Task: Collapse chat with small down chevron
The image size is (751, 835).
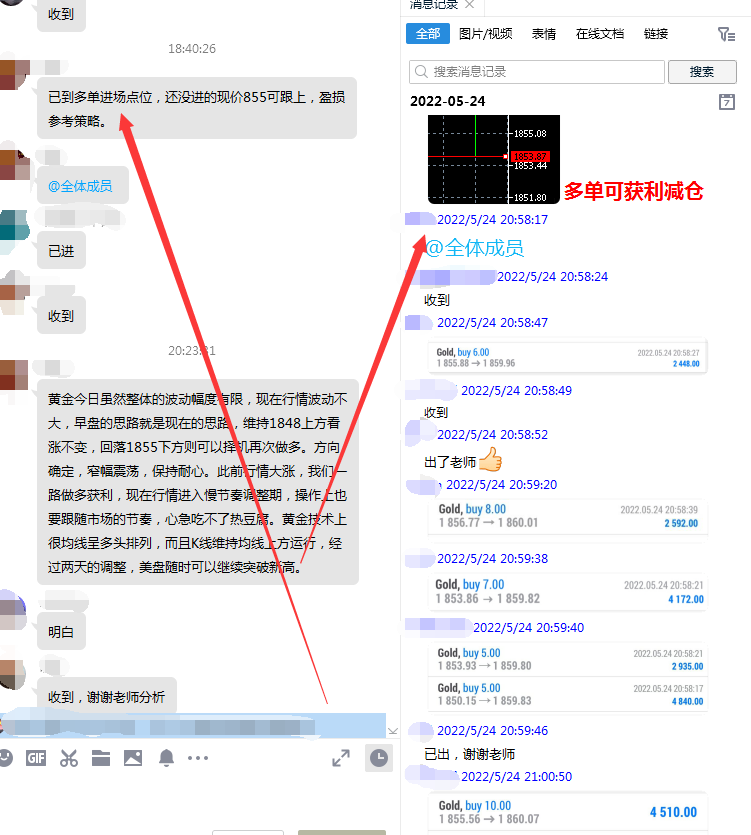Action: coord(393,731)
